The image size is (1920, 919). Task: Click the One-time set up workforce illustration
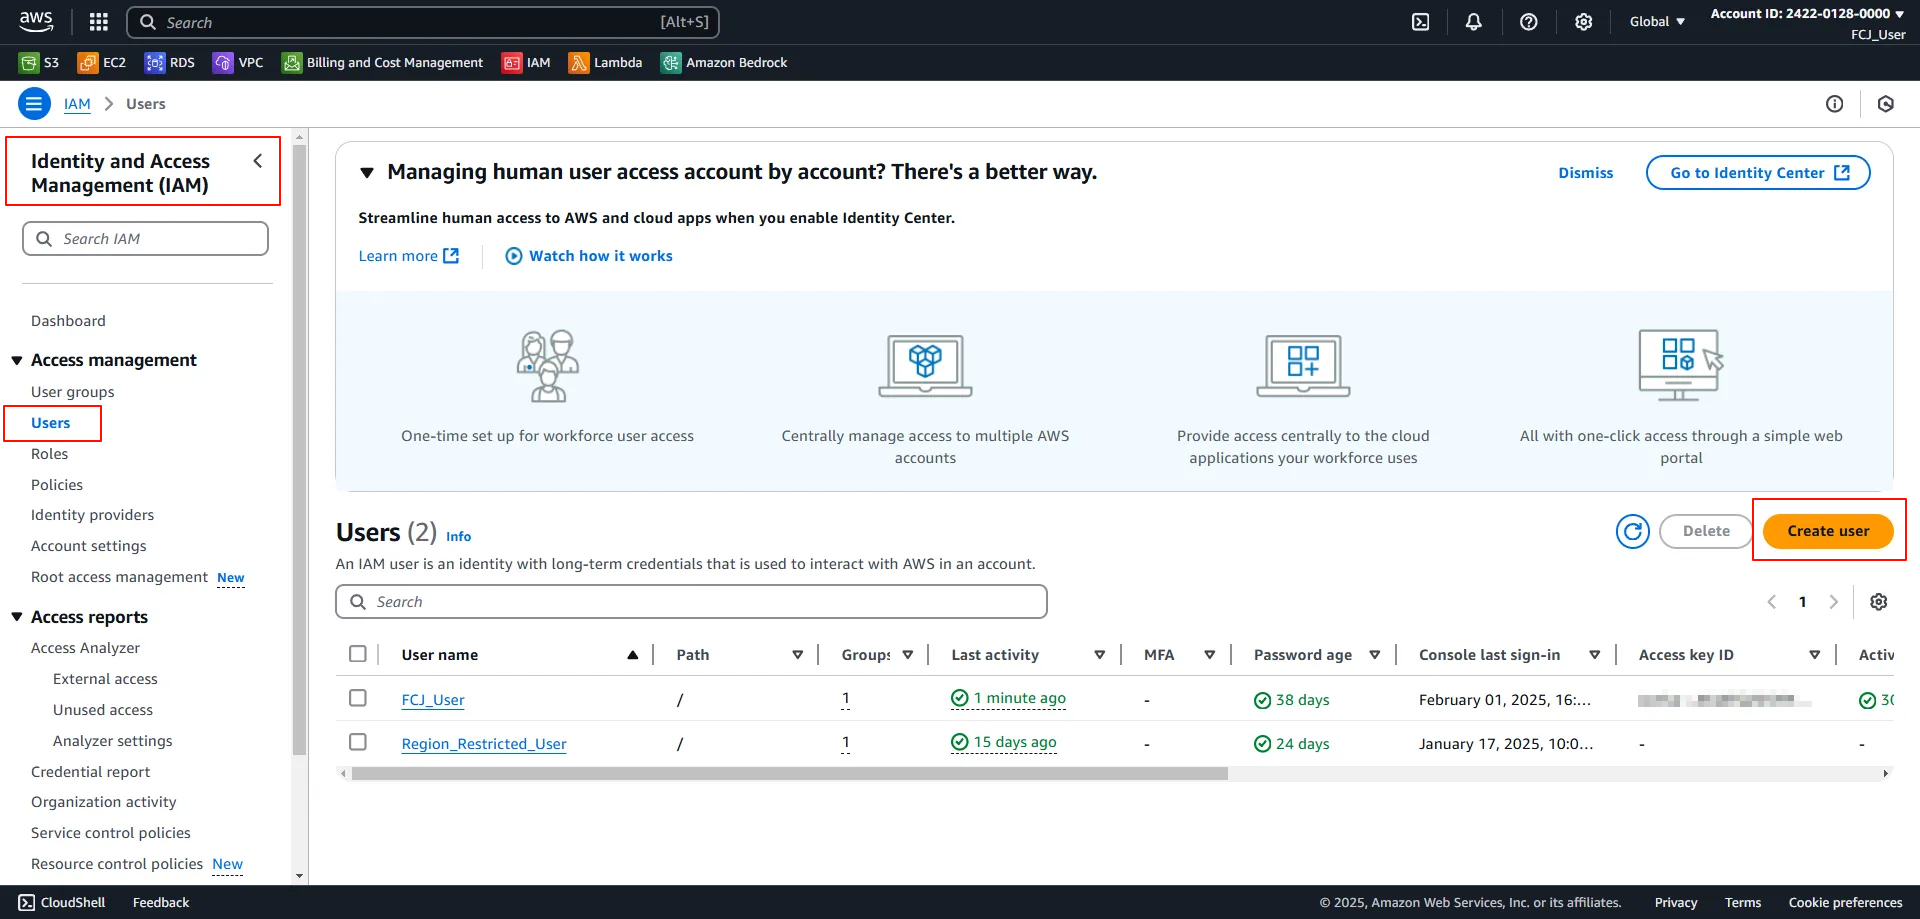pyautogui.click(x=547, y=365)
